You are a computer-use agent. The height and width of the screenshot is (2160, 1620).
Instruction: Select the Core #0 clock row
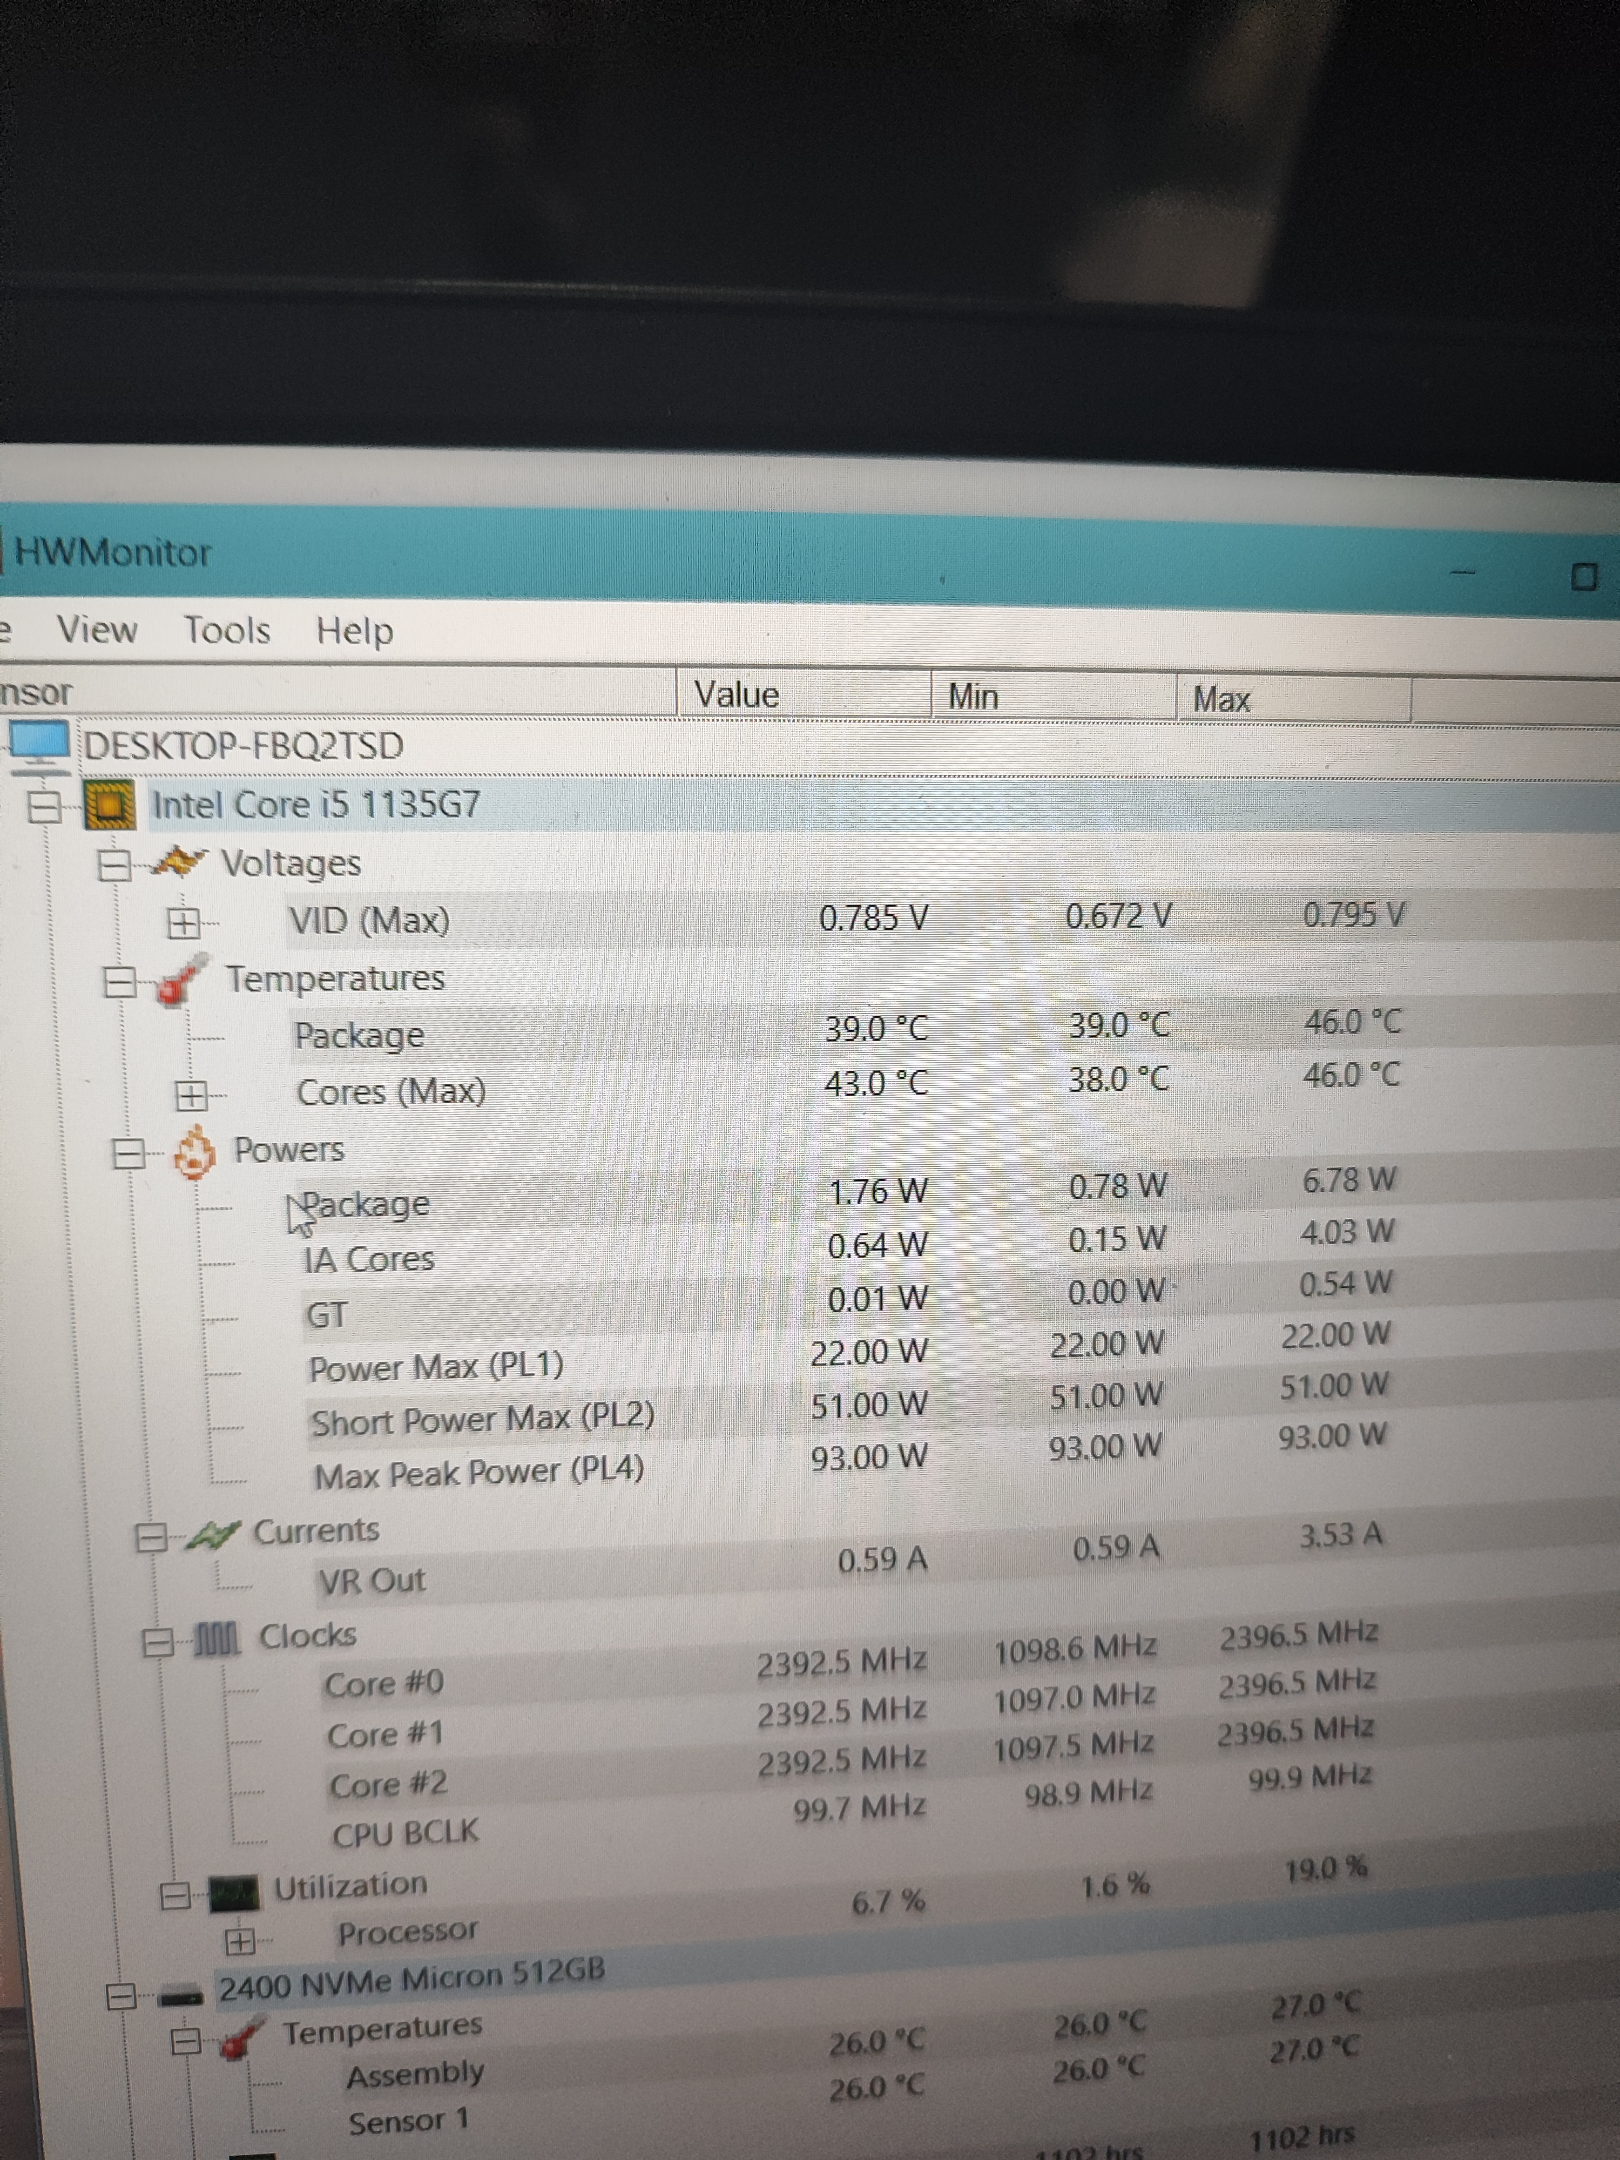[x=384, y=1684]
